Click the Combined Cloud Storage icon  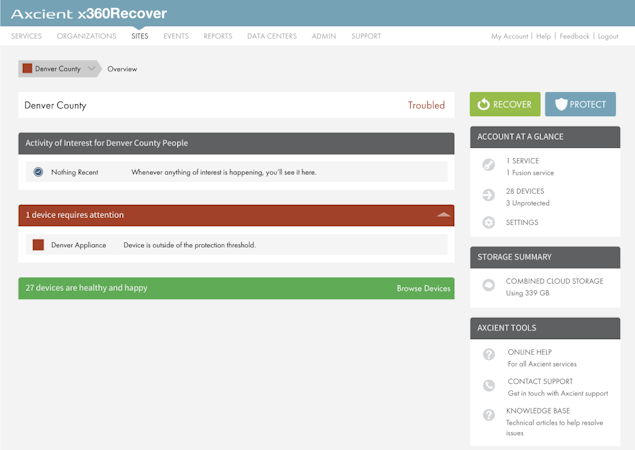pos(488,285)
